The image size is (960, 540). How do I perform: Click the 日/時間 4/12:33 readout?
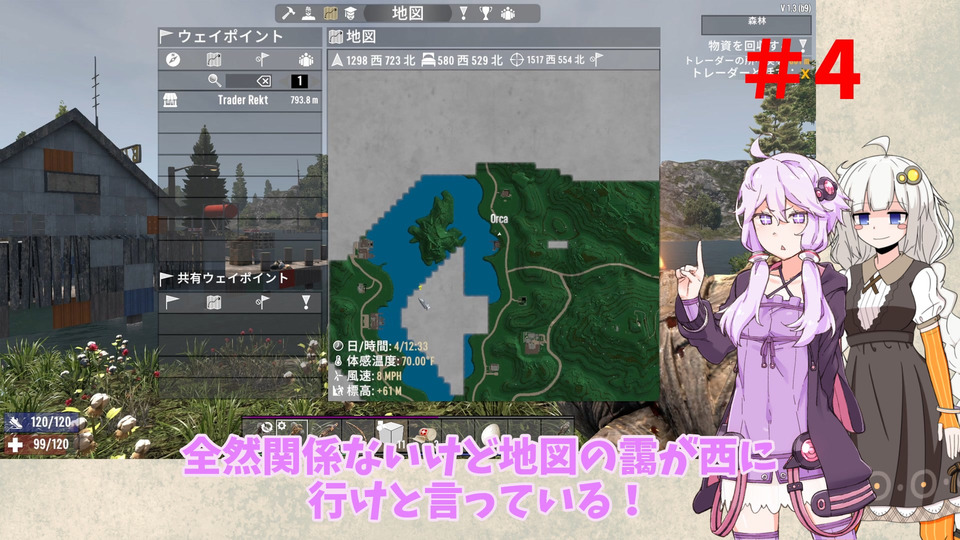[x=380, y=346]
